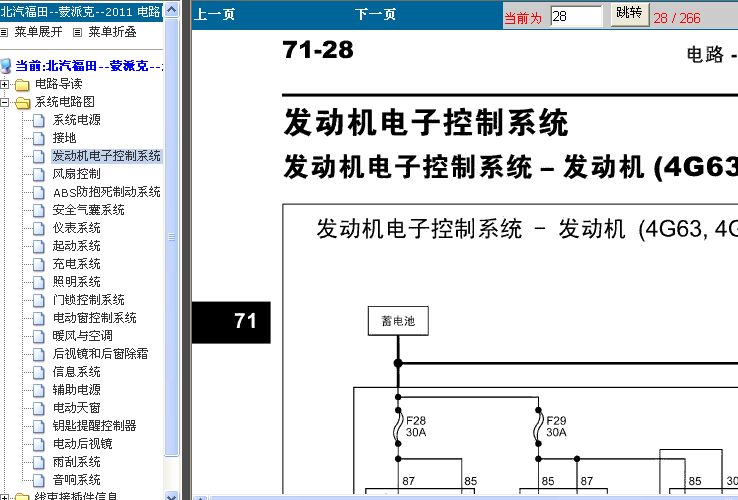
Task: Click document icon beside 风扇控制
Action: tap(39, 175)
